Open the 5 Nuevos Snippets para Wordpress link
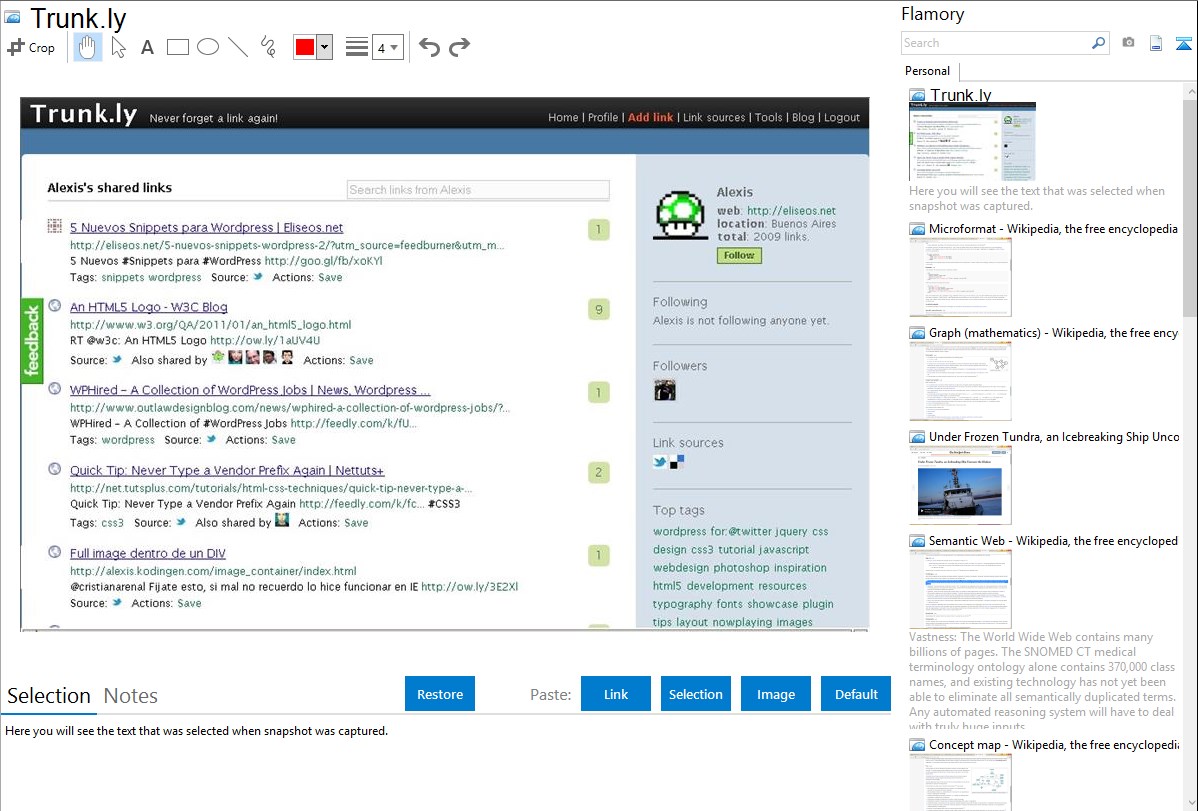Viewport: 1198px width, 811px height. tap(206, 228)
